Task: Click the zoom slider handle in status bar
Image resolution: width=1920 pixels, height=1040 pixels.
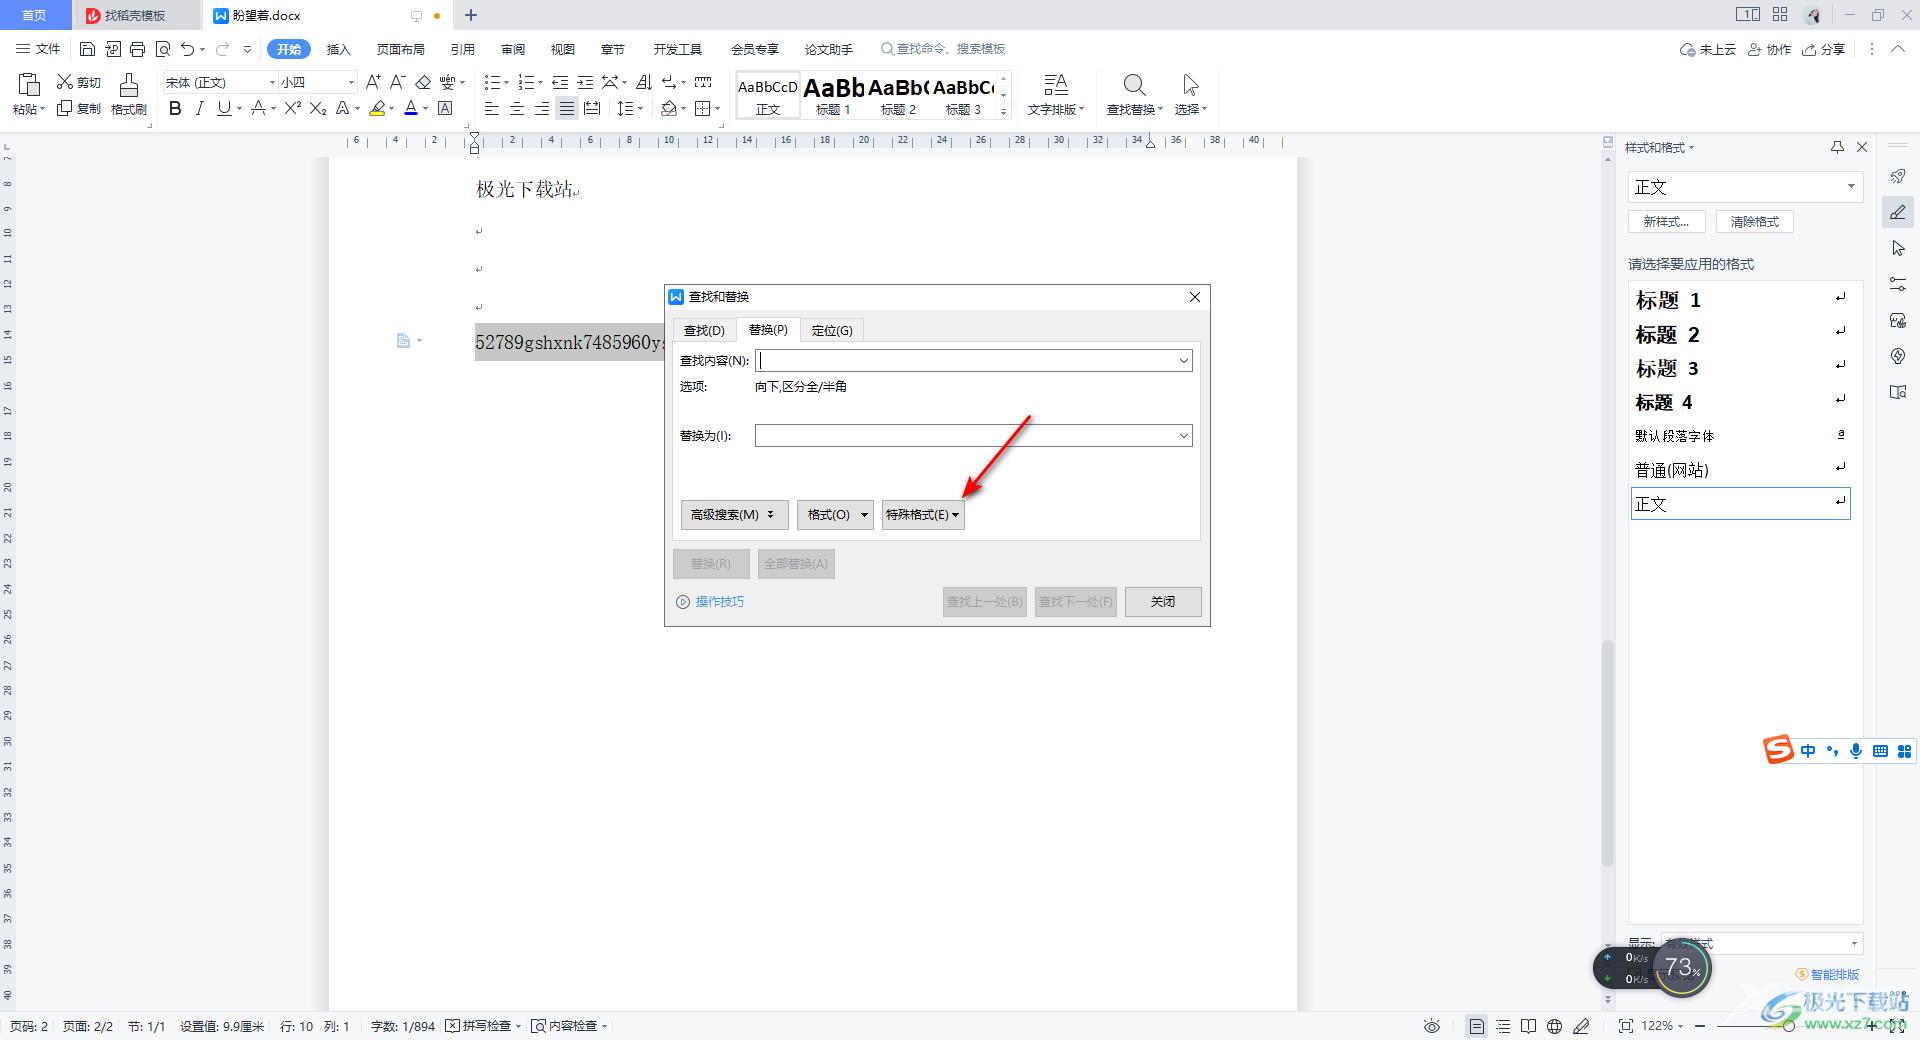Action: [1788, 1026]
